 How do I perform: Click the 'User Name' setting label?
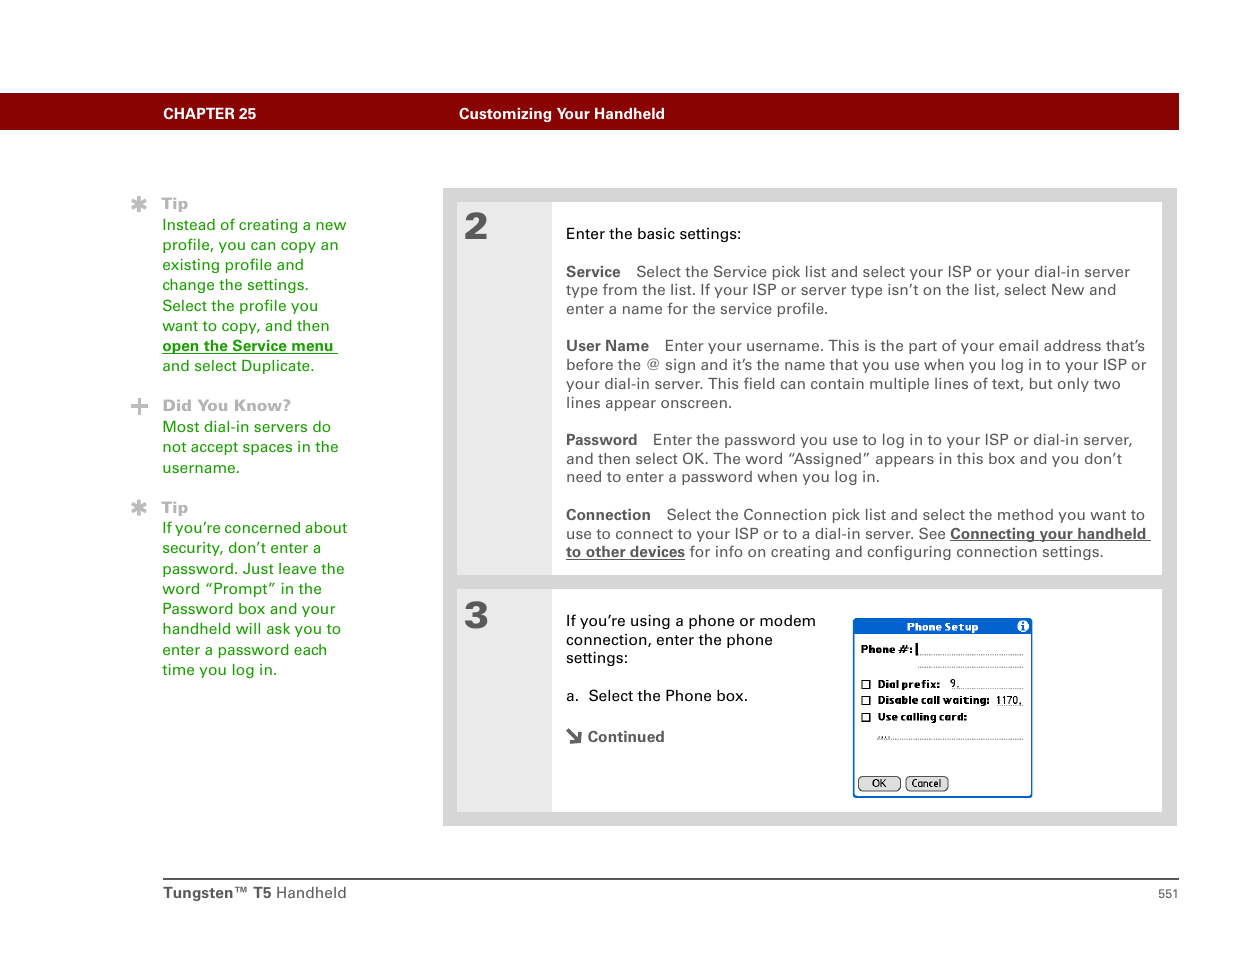[607, 346]
